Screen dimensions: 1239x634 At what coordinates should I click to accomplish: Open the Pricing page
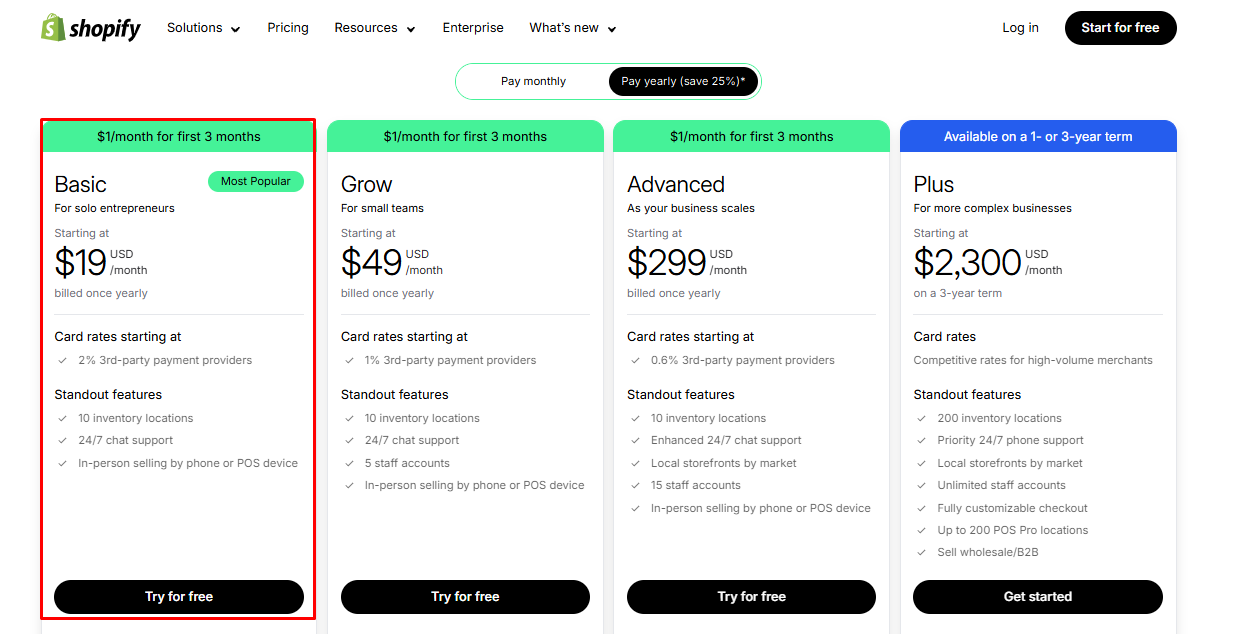tap(287, 27)
